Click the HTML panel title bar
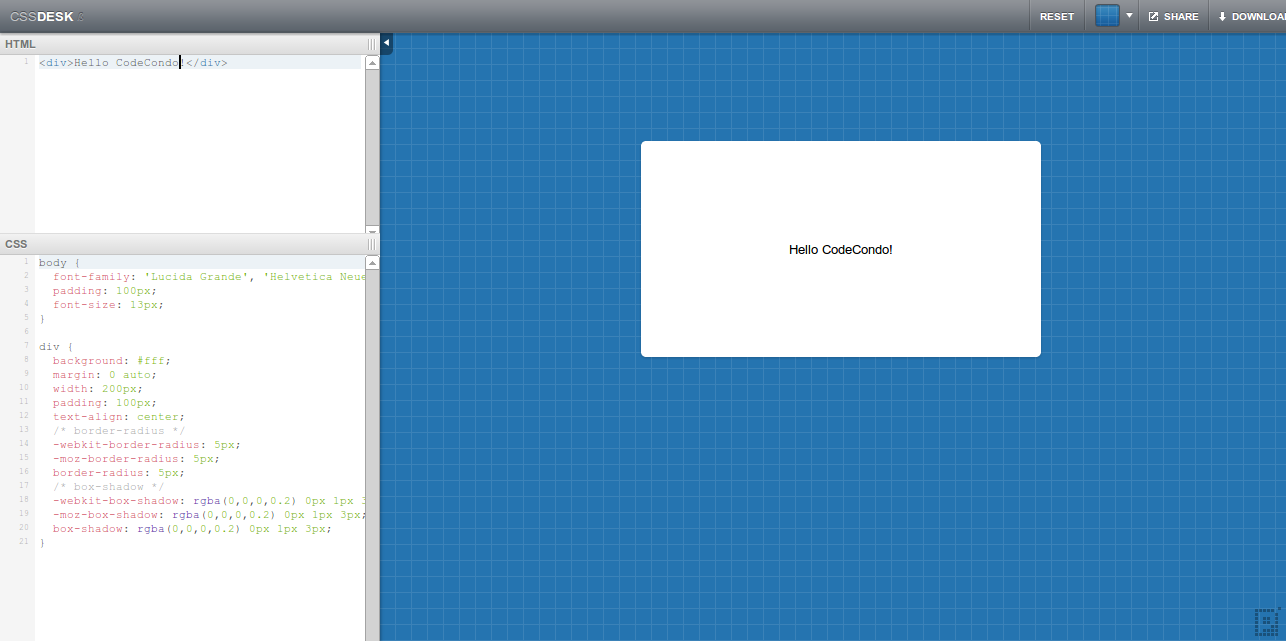 (x=190, y=44)
